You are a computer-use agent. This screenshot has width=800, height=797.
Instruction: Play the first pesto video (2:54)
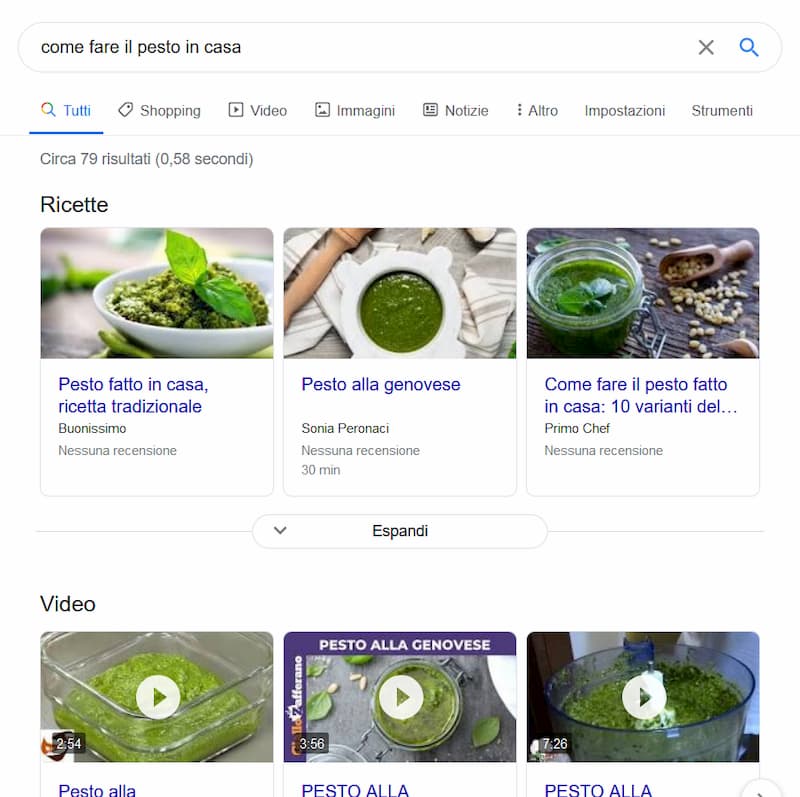(157, 697)
